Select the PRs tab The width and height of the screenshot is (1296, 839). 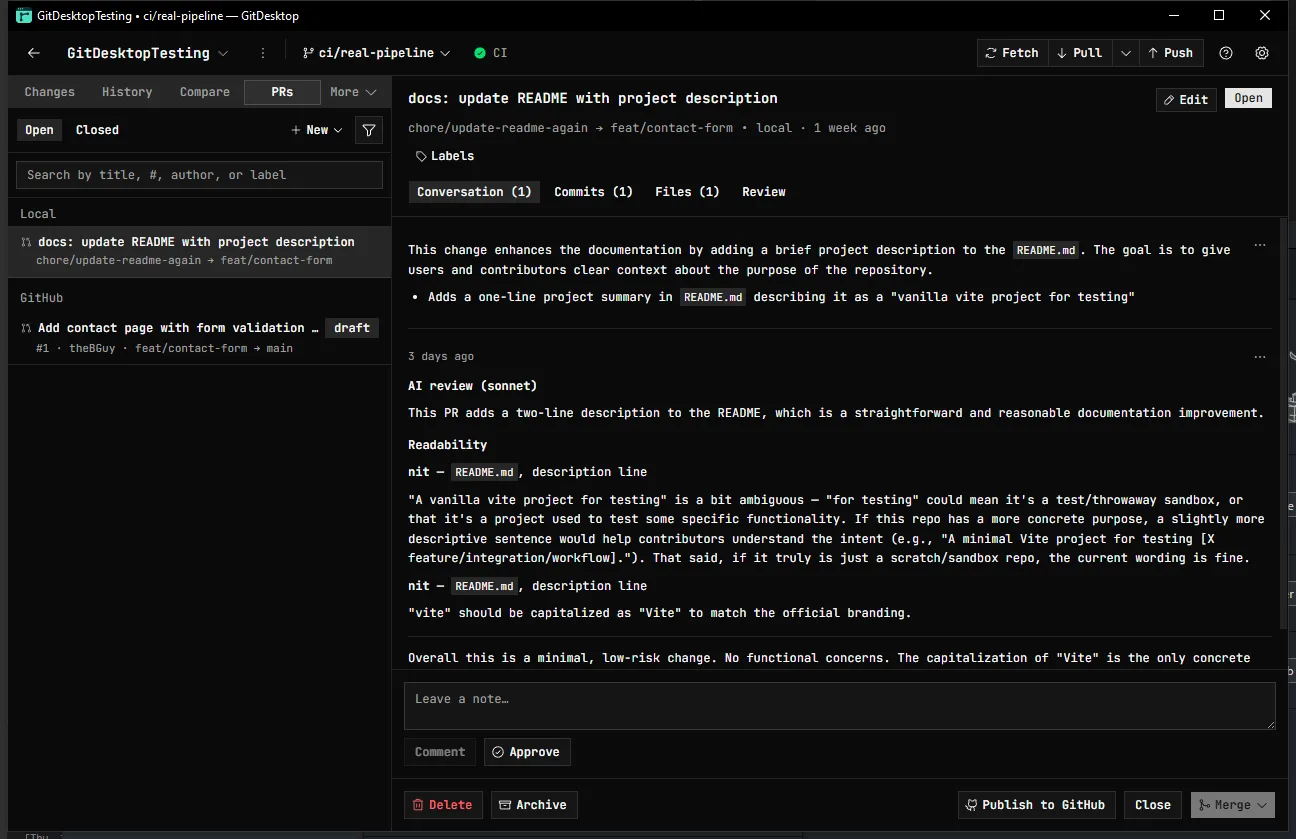coord(282,92)
